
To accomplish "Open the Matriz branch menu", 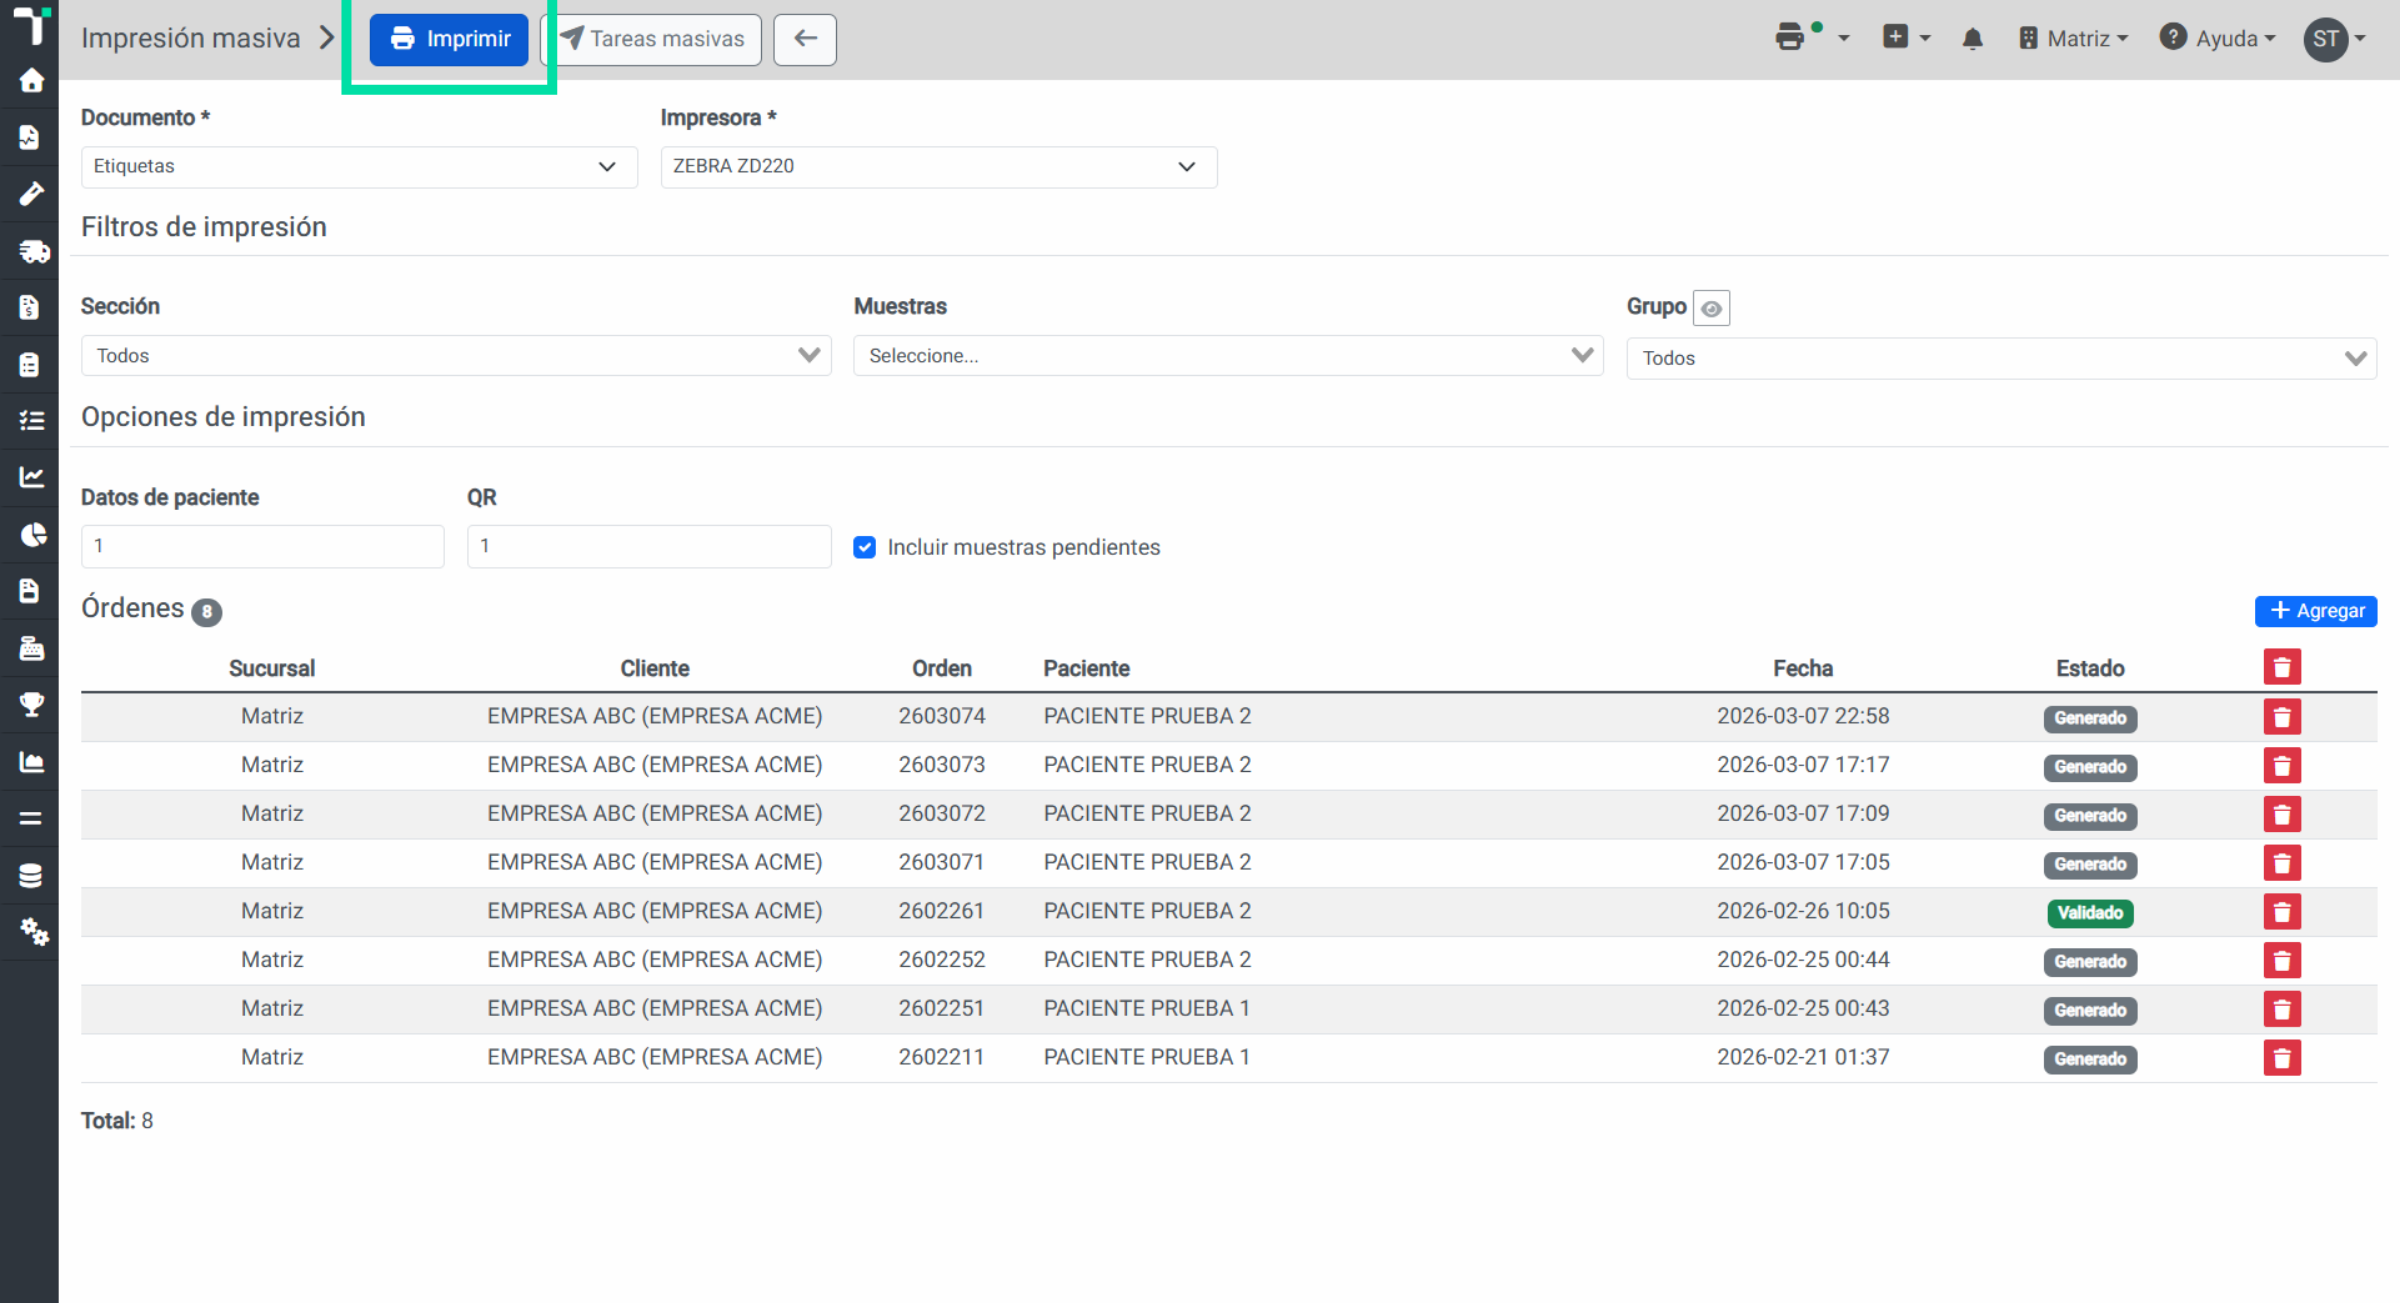I will (x=2072, y=39).
